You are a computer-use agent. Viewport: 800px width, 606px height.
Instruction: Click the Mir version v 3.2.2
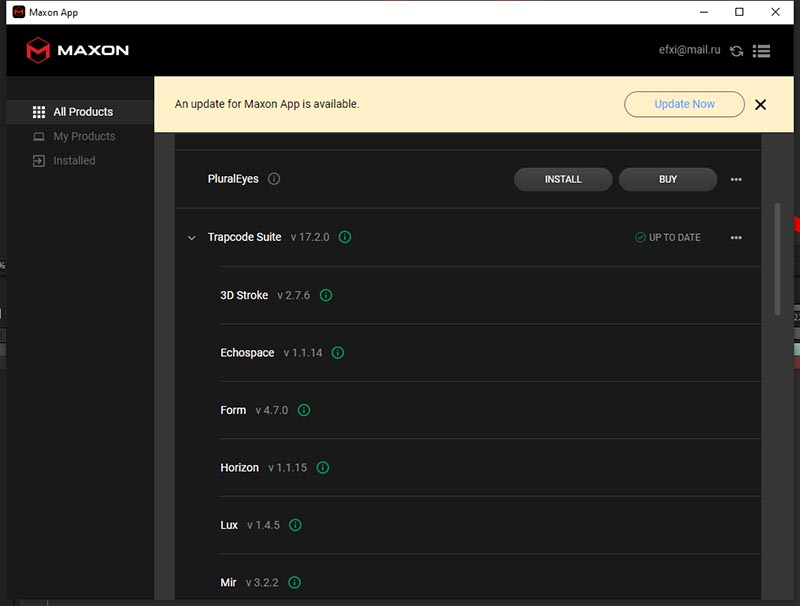coord(262,583)
